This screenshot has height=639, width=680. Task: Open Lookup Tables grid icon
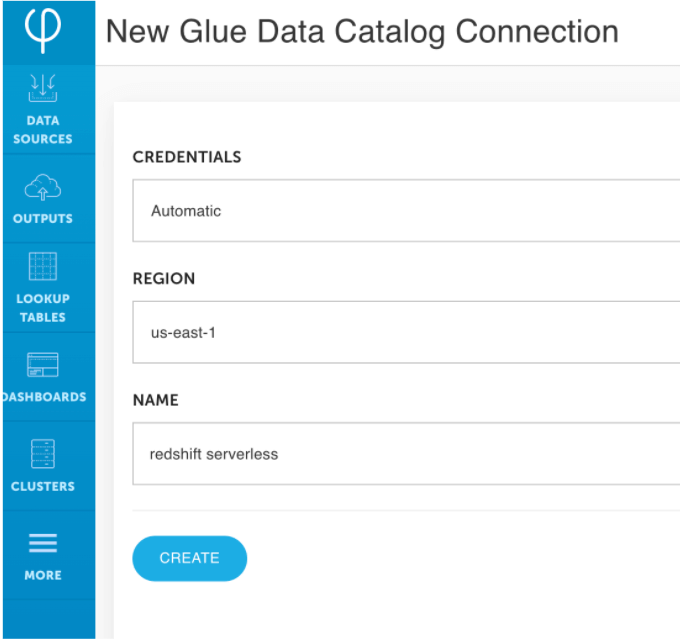click(43, 266)
